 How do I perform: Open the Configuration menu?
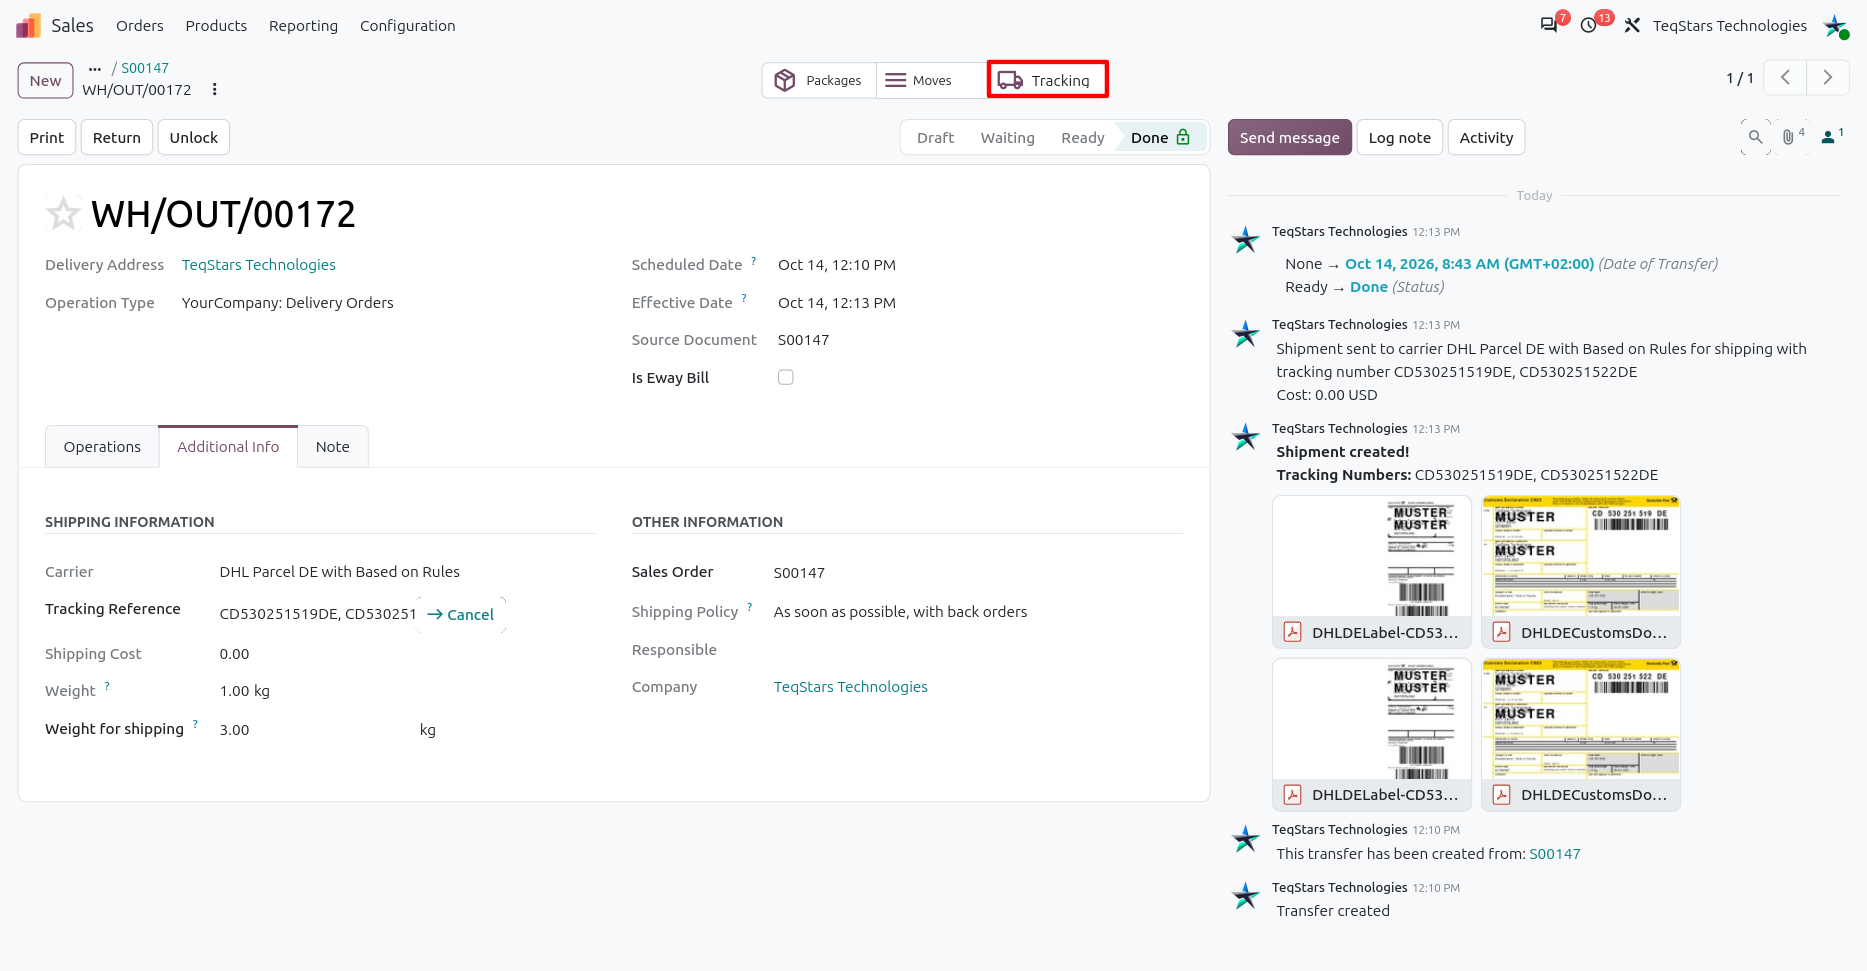click(407, 25)
